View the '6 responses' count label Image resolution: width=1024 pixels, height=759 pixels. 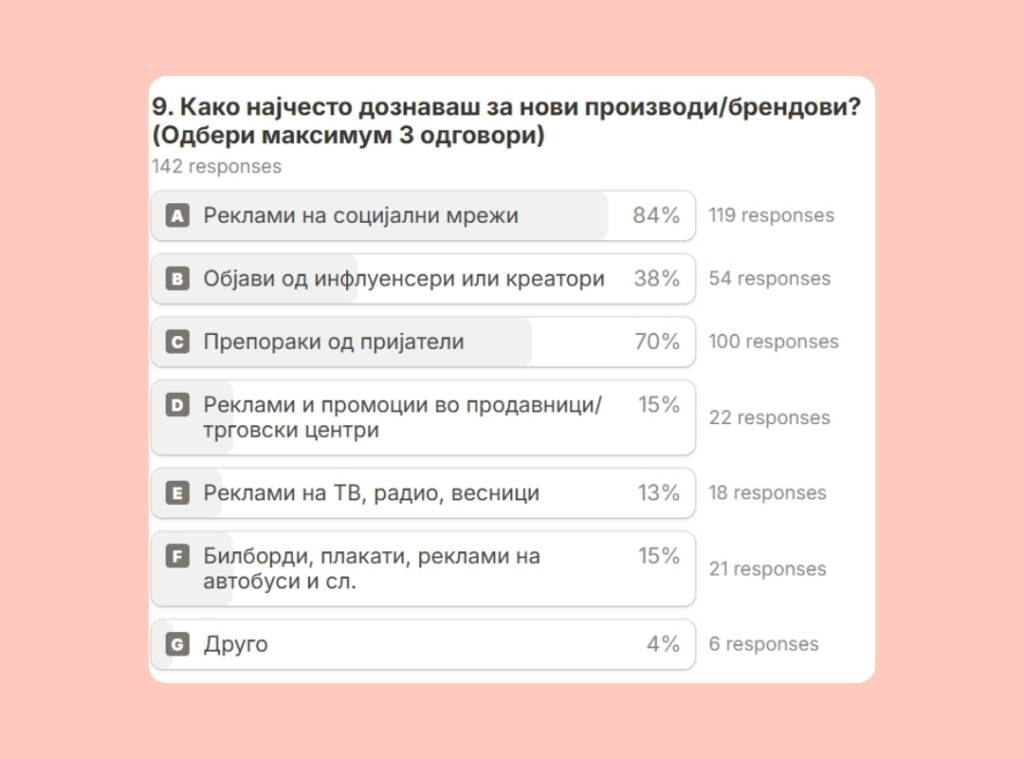(x=763, y=645)
